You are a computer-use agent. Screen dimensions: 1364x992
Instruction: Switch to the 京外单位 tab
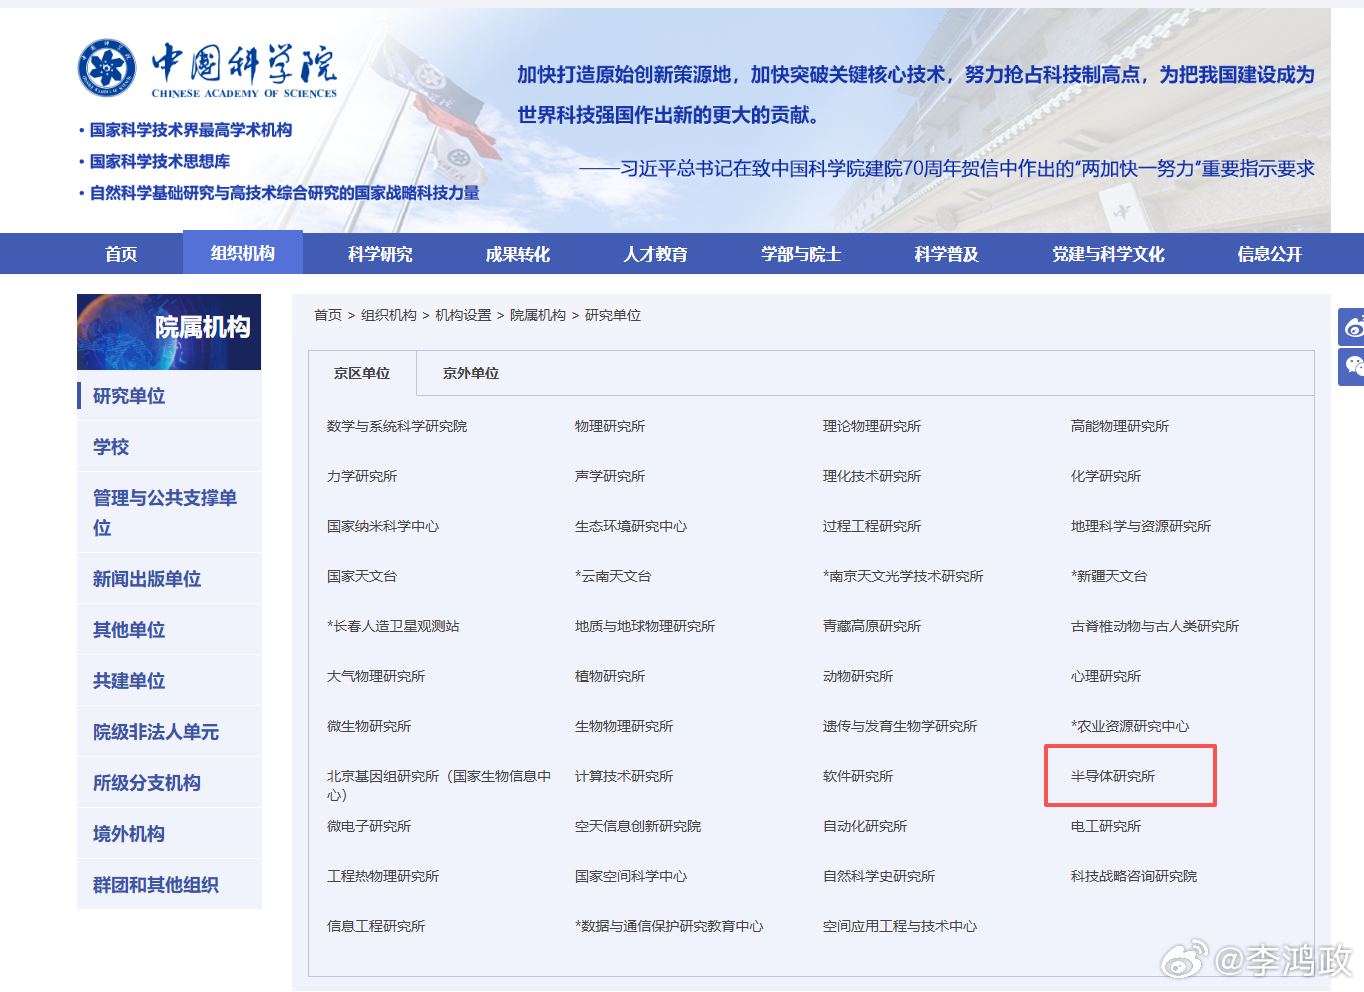click(471, 373)
